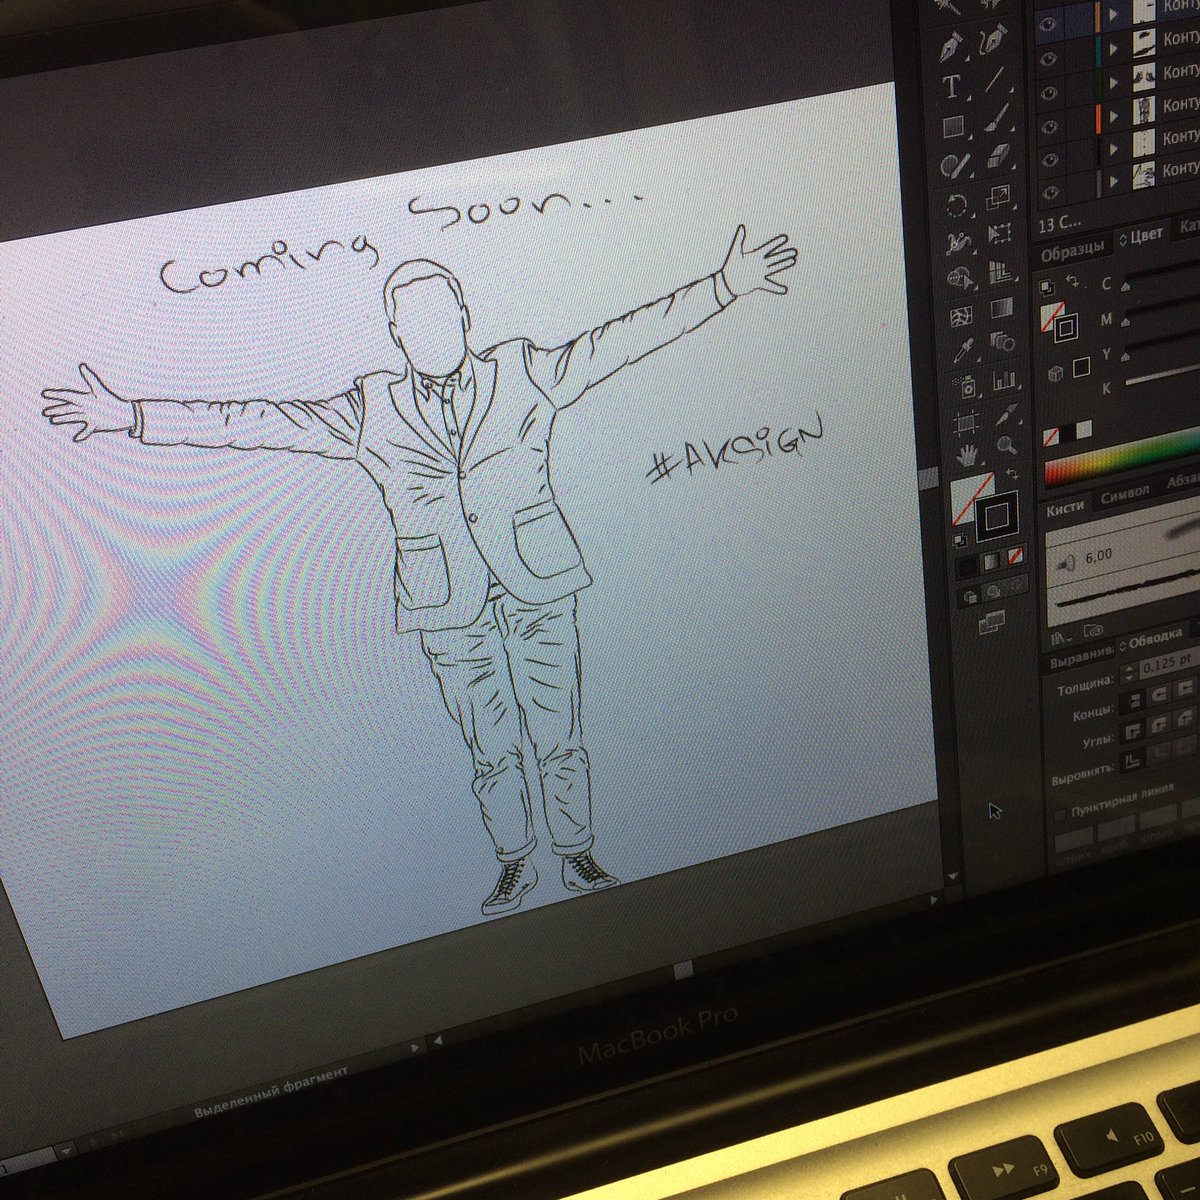The image size is (1200, 1200).
Task: Open the status bar Выделенный фрагмент arrow menu
Action: tap(415, 1048)
